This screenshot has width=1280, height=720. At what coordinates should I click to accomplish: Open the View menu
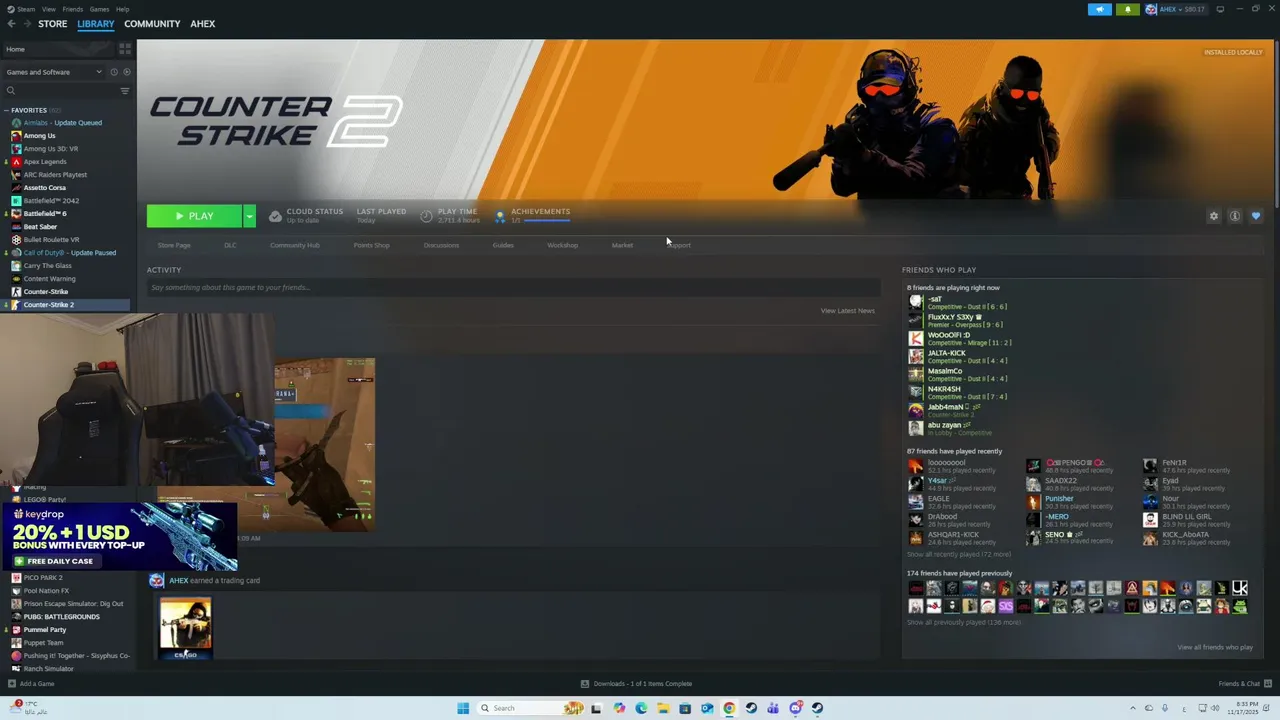(x=49, y=9)
